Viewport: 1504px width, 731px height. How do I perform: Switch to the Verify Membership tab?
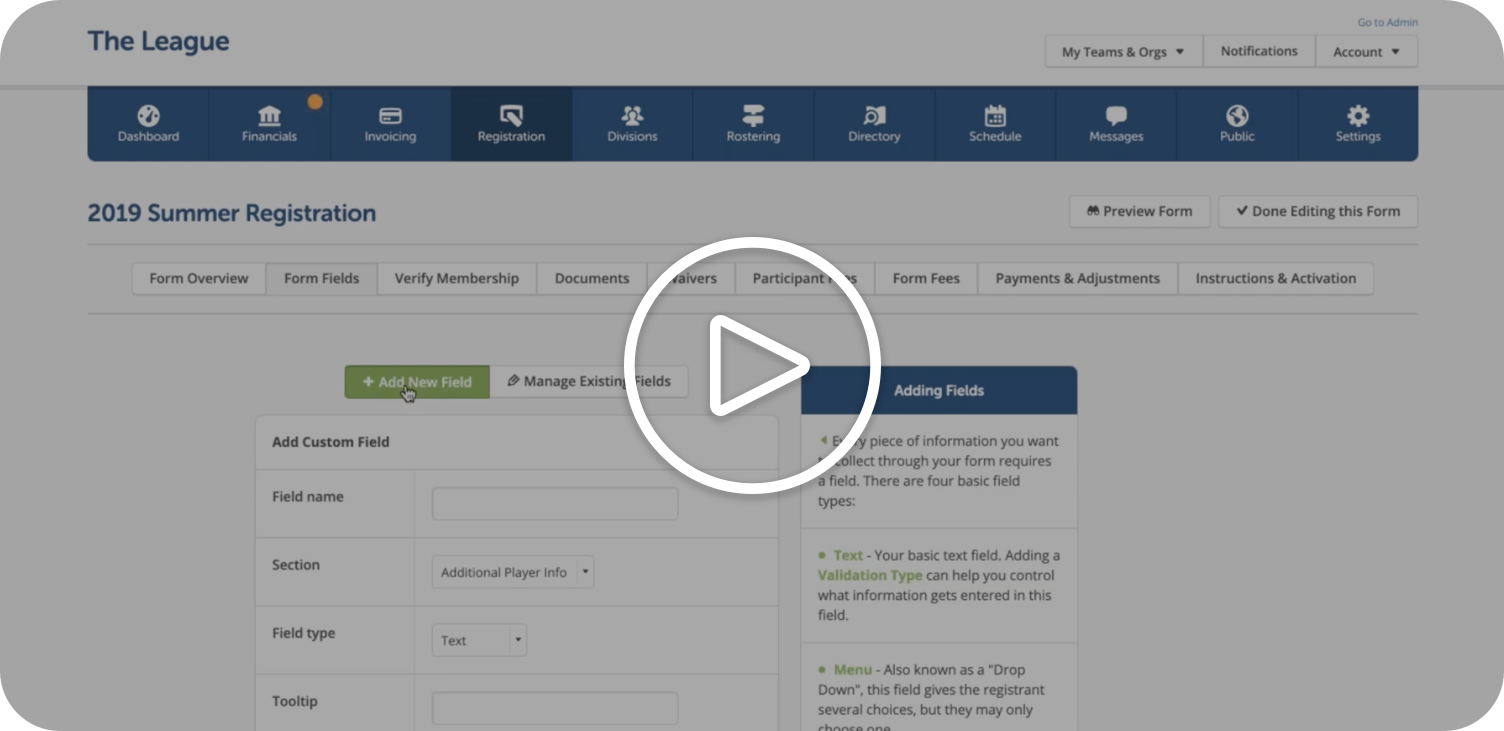[456, 279]
